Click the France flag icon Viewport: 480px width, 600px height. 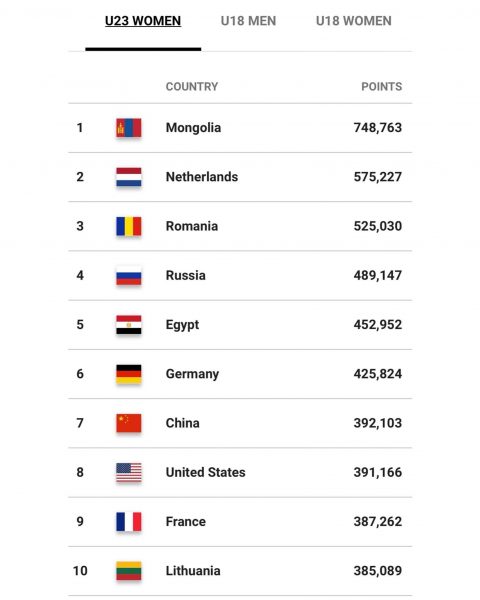[x=129, y=522]
